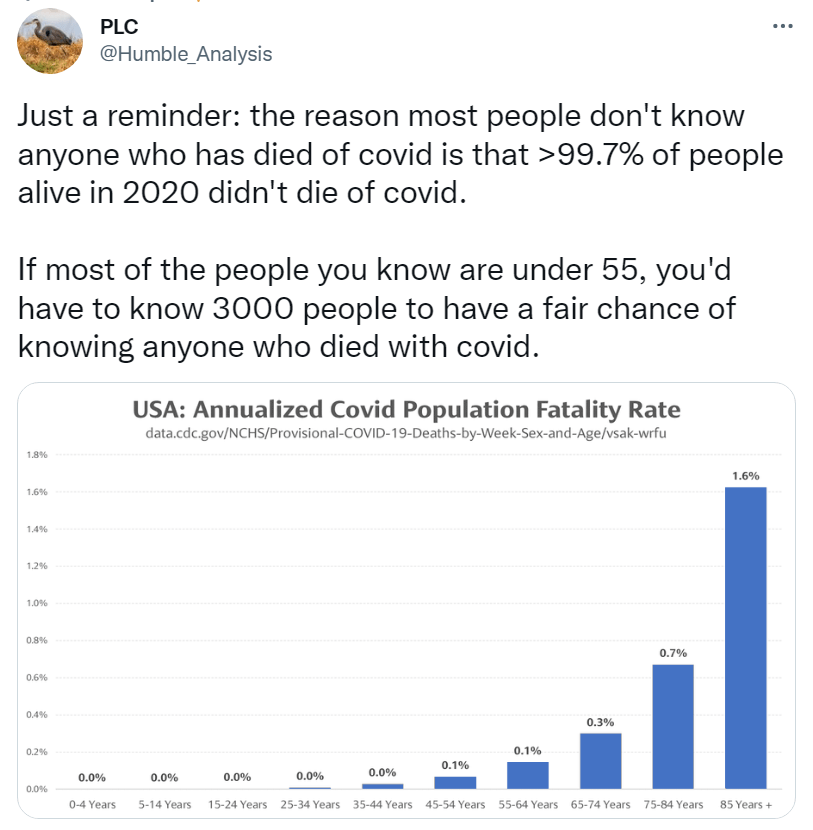Click the 85 Years + axis label

point(746,804)
